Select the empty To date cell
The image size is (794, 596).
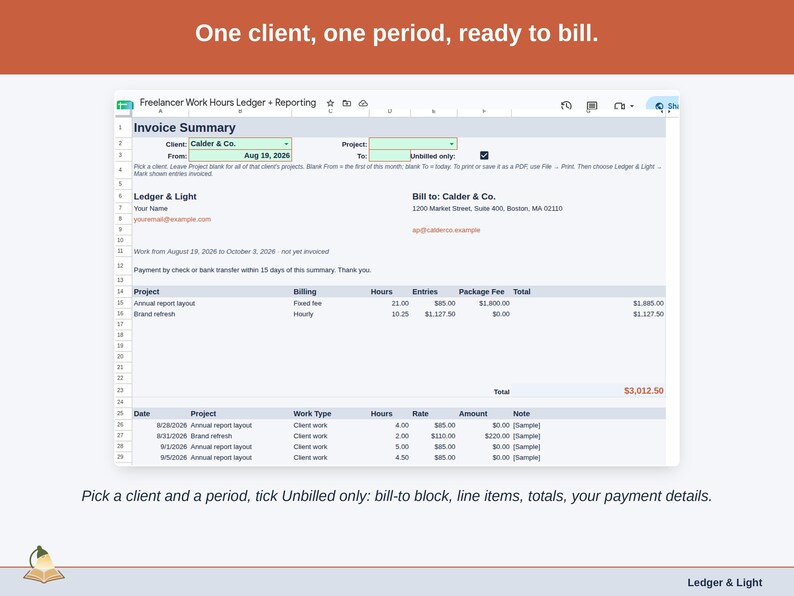pos(389,155)
